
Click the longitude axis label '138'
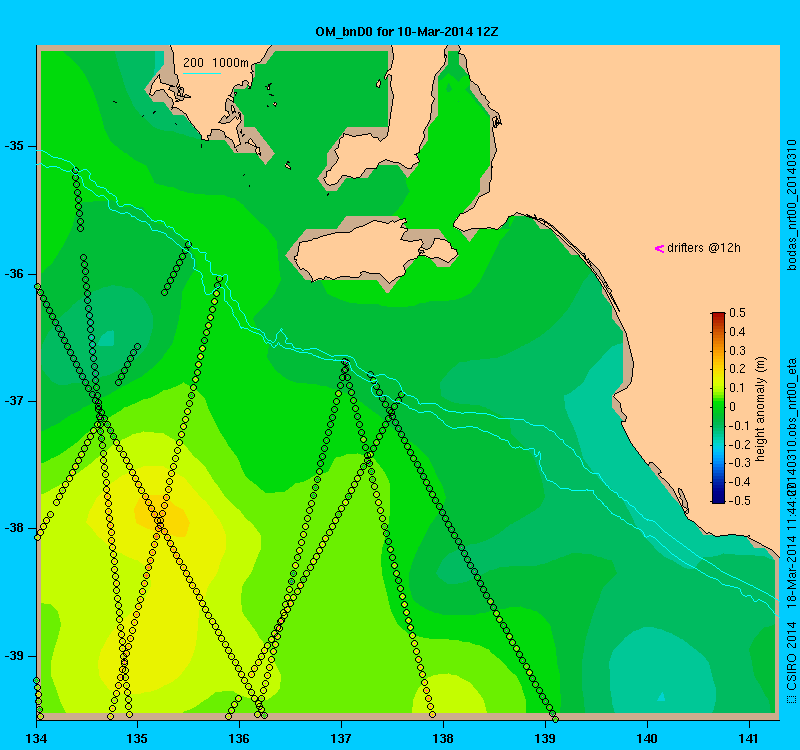pyautogui.click(x=443, y=738)
